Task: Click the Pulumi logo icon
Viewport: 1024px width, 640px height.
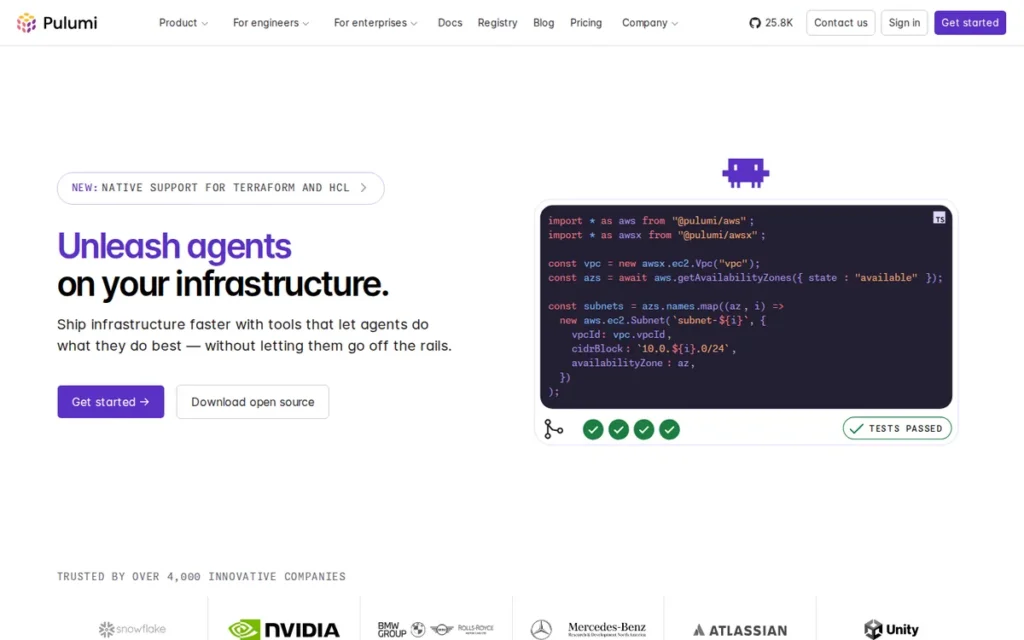Action: tap(26, 23)
